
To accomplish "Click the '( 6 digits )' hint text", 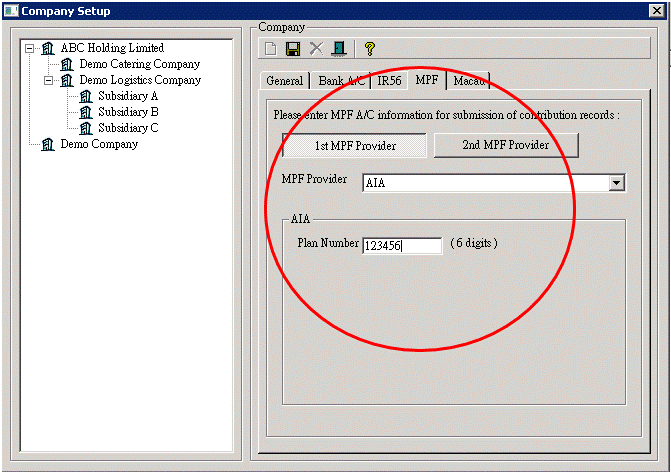I will tap(474, 243).
